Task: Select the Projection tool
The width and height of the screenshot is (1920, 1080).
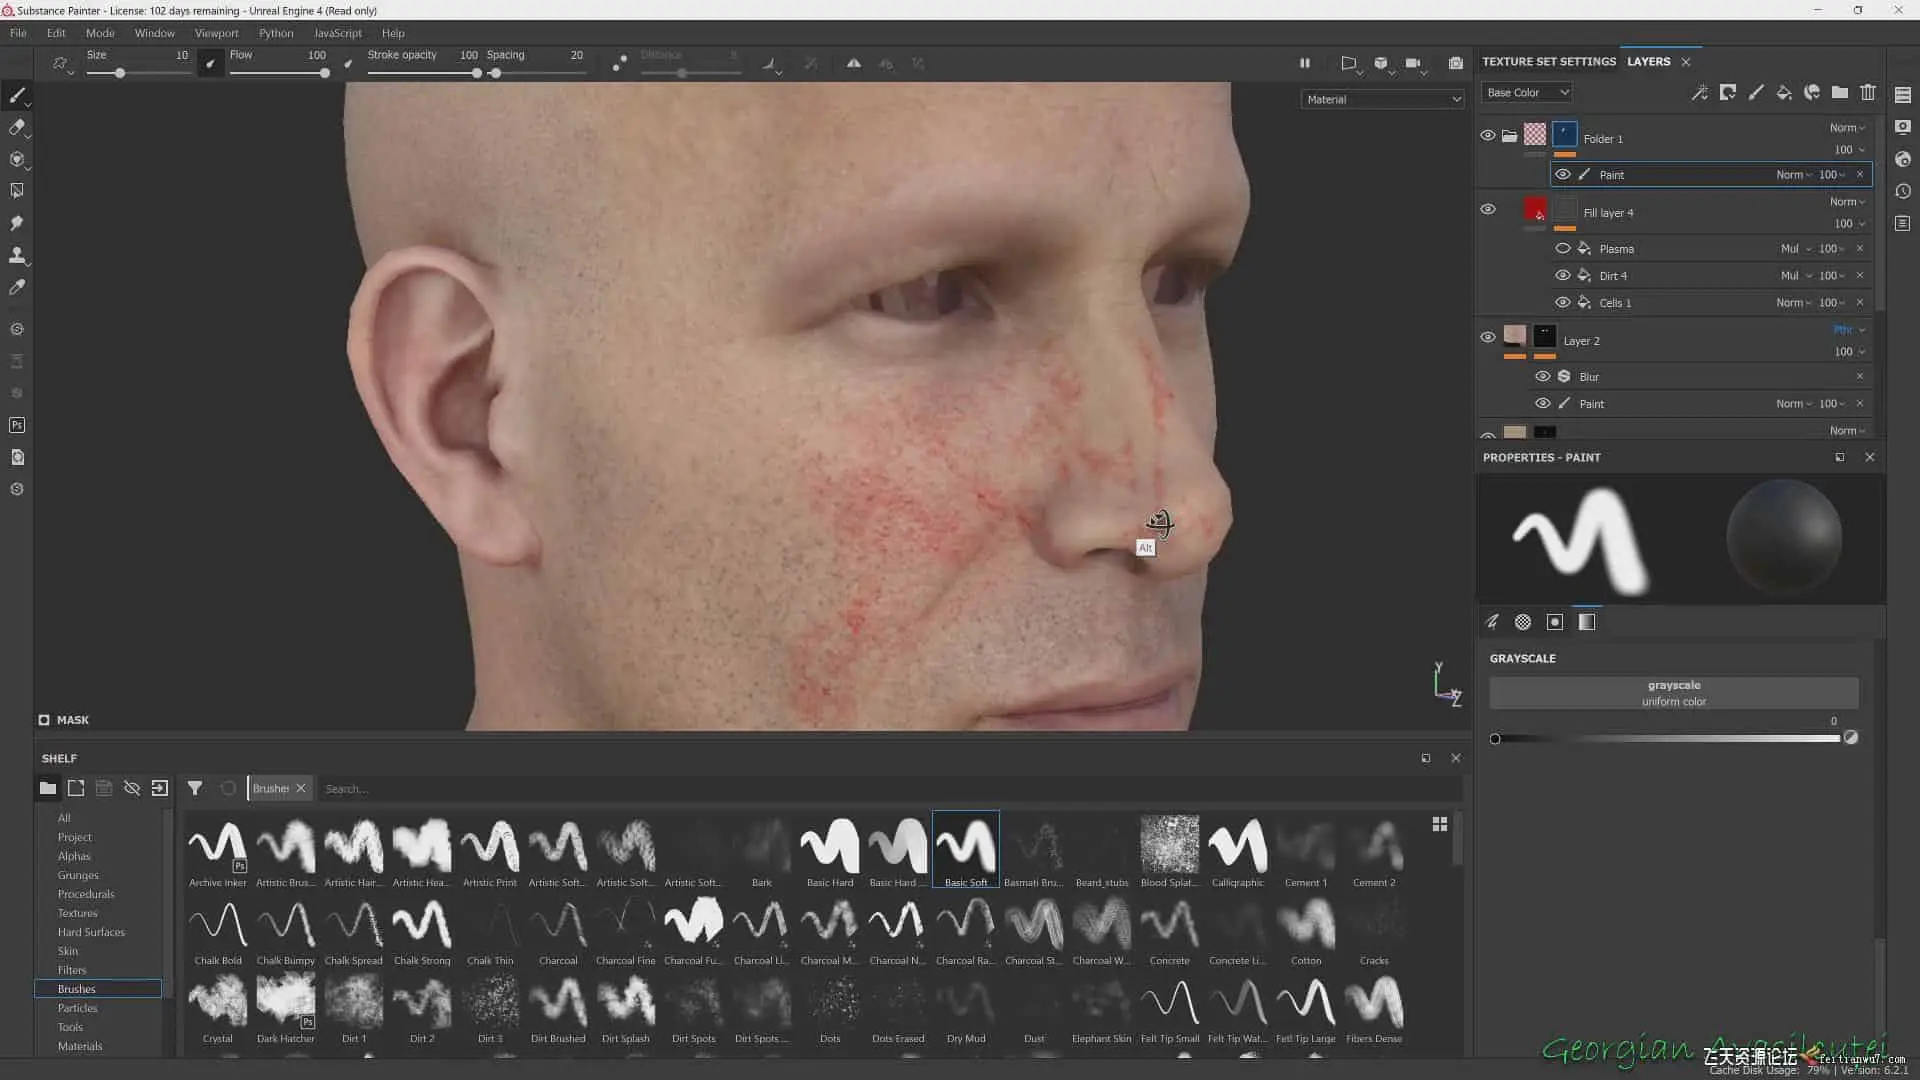Action: [x=17, y=159]
